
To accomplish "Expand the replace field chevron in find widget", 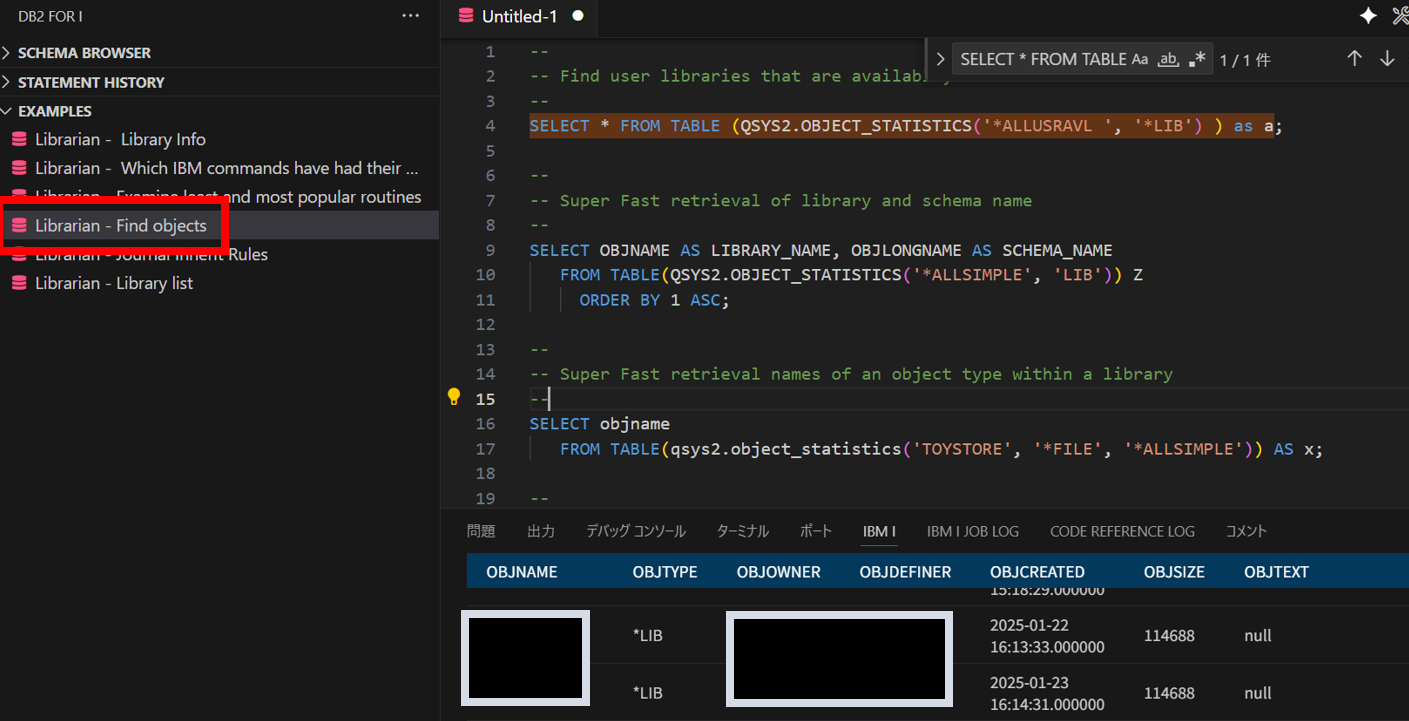I will point(940,59).
